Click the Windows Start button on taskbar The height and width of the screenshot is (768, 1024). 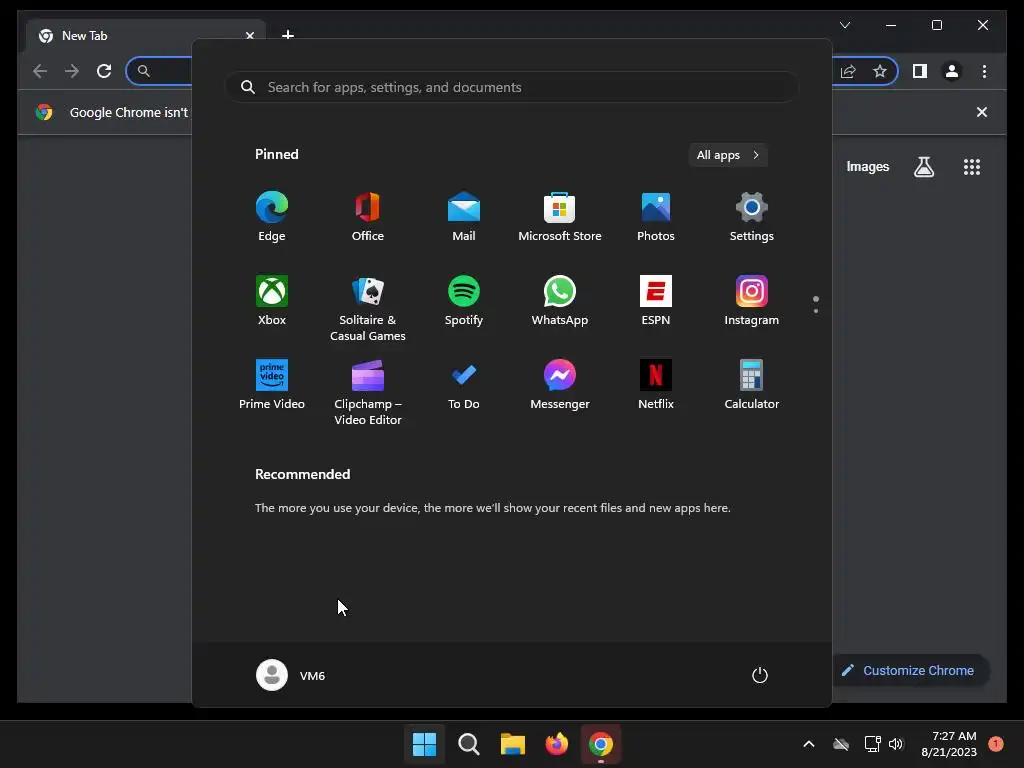tap(424, 744)
